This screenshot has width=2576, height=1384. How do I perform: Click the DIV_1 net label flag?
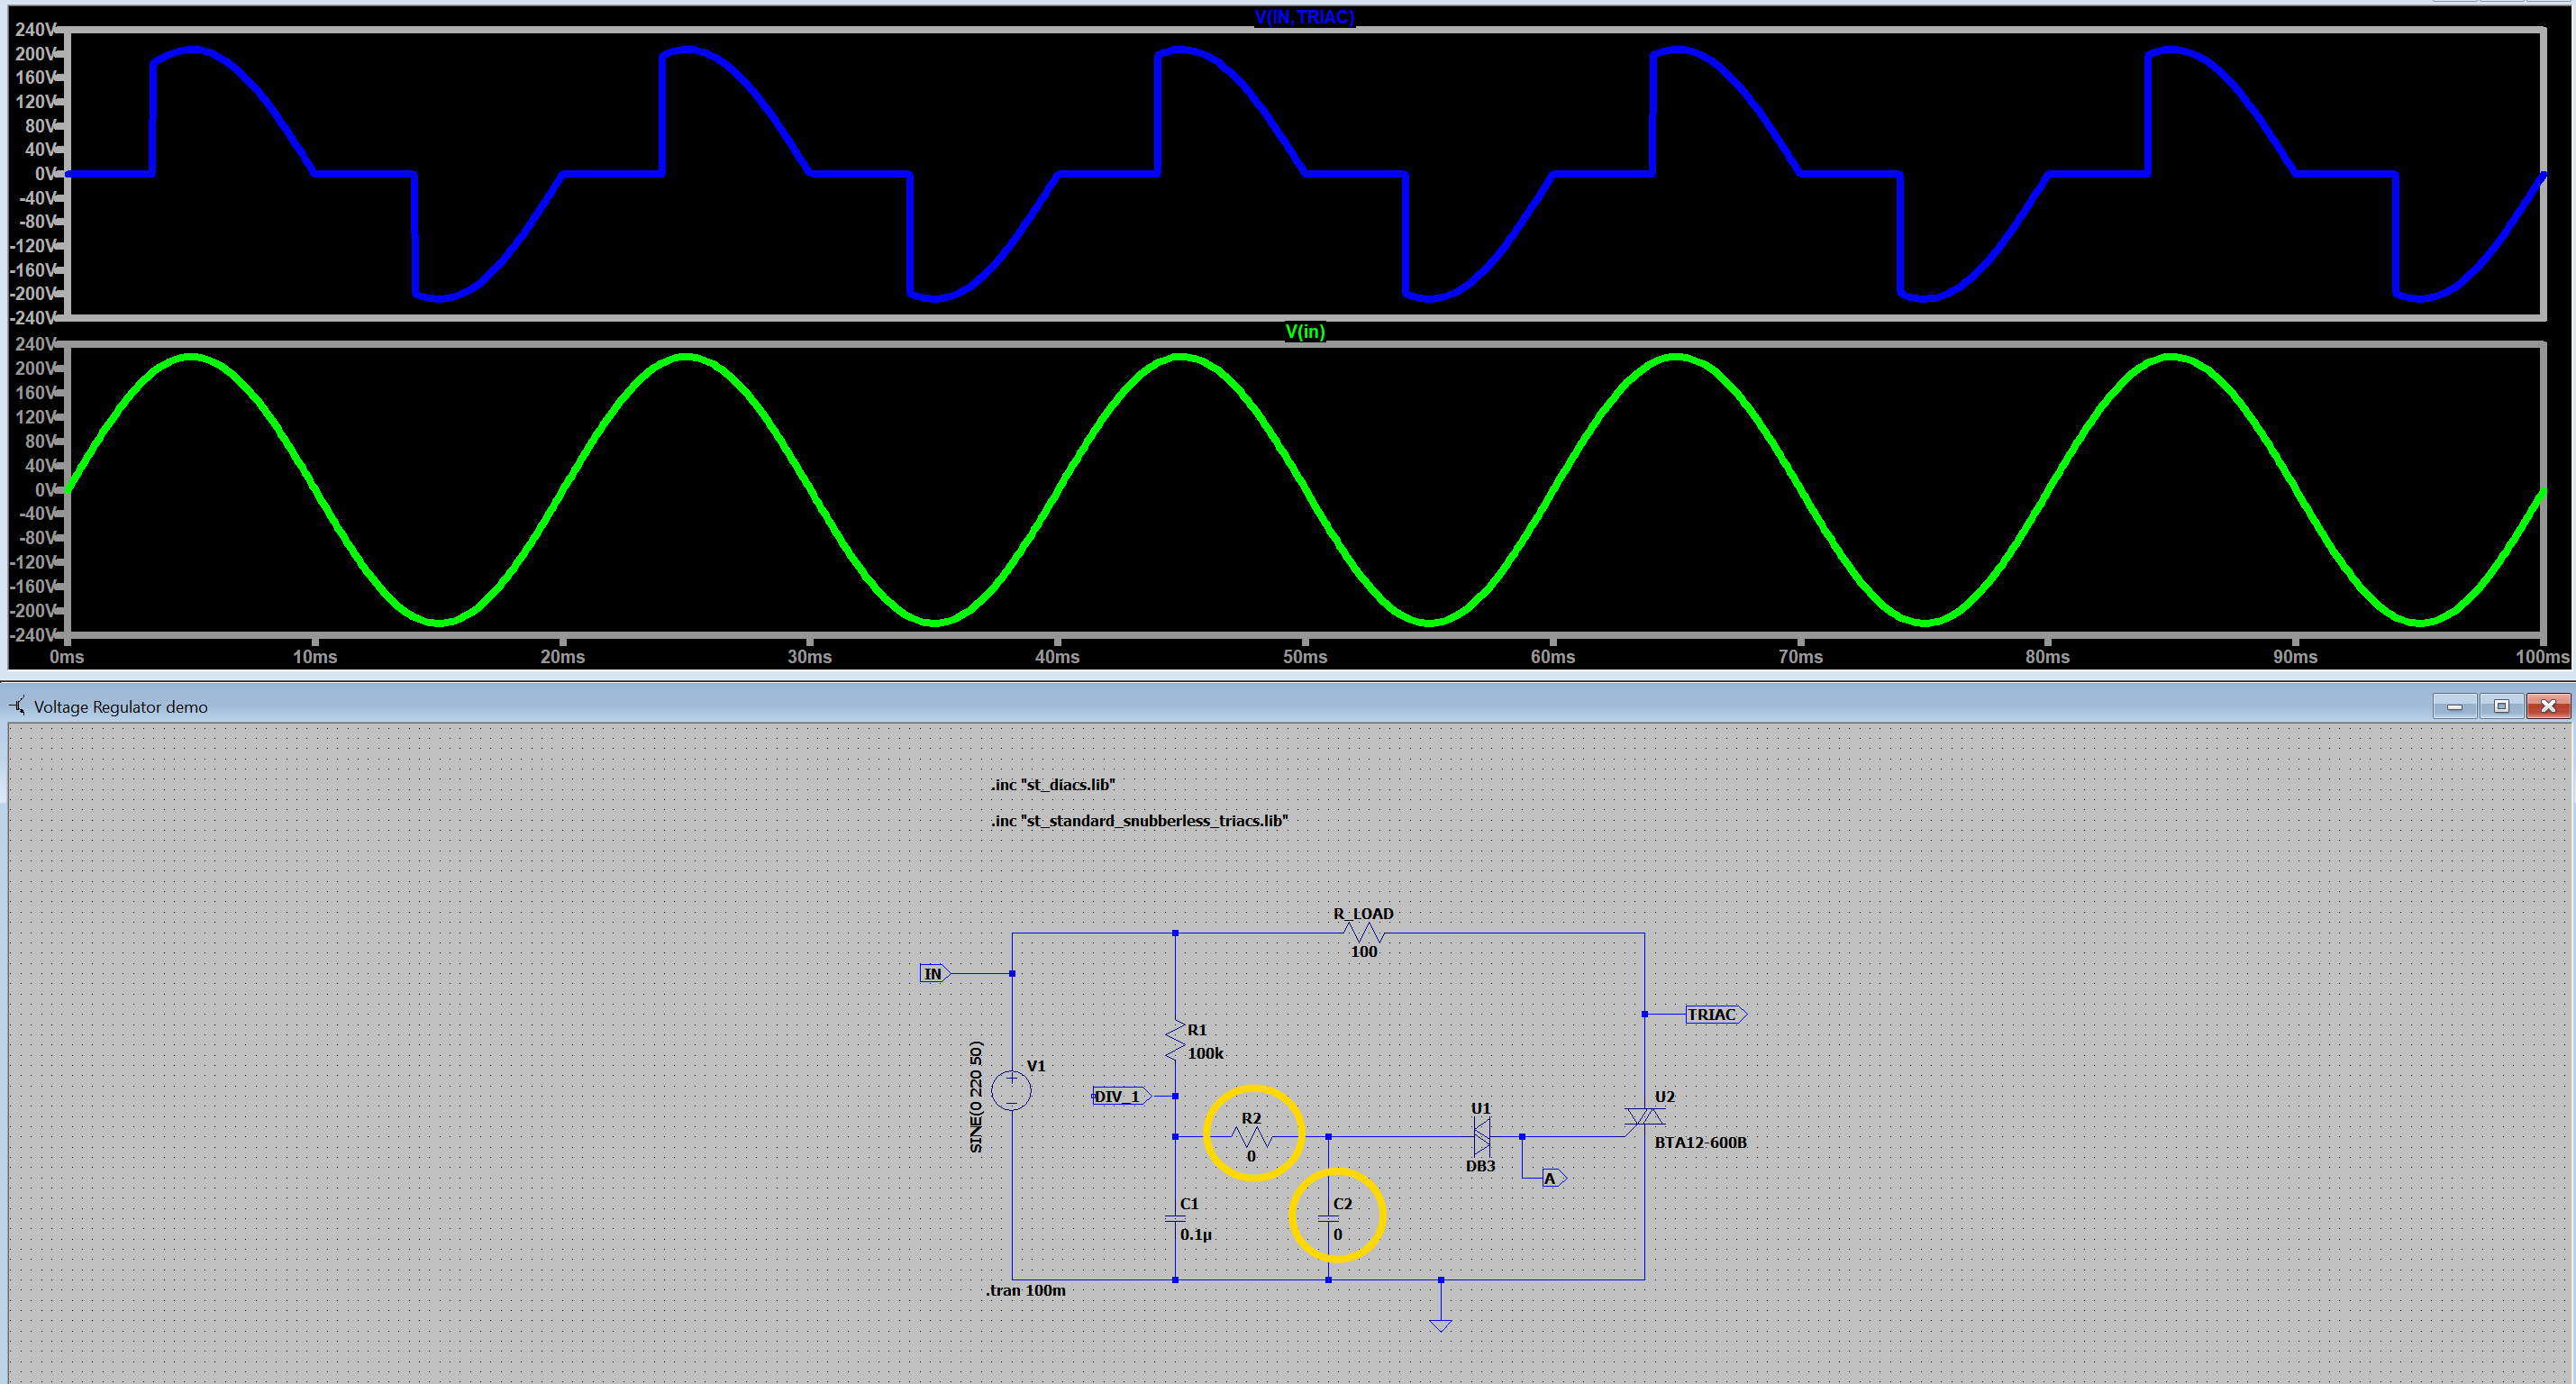pos(1122,1096)
